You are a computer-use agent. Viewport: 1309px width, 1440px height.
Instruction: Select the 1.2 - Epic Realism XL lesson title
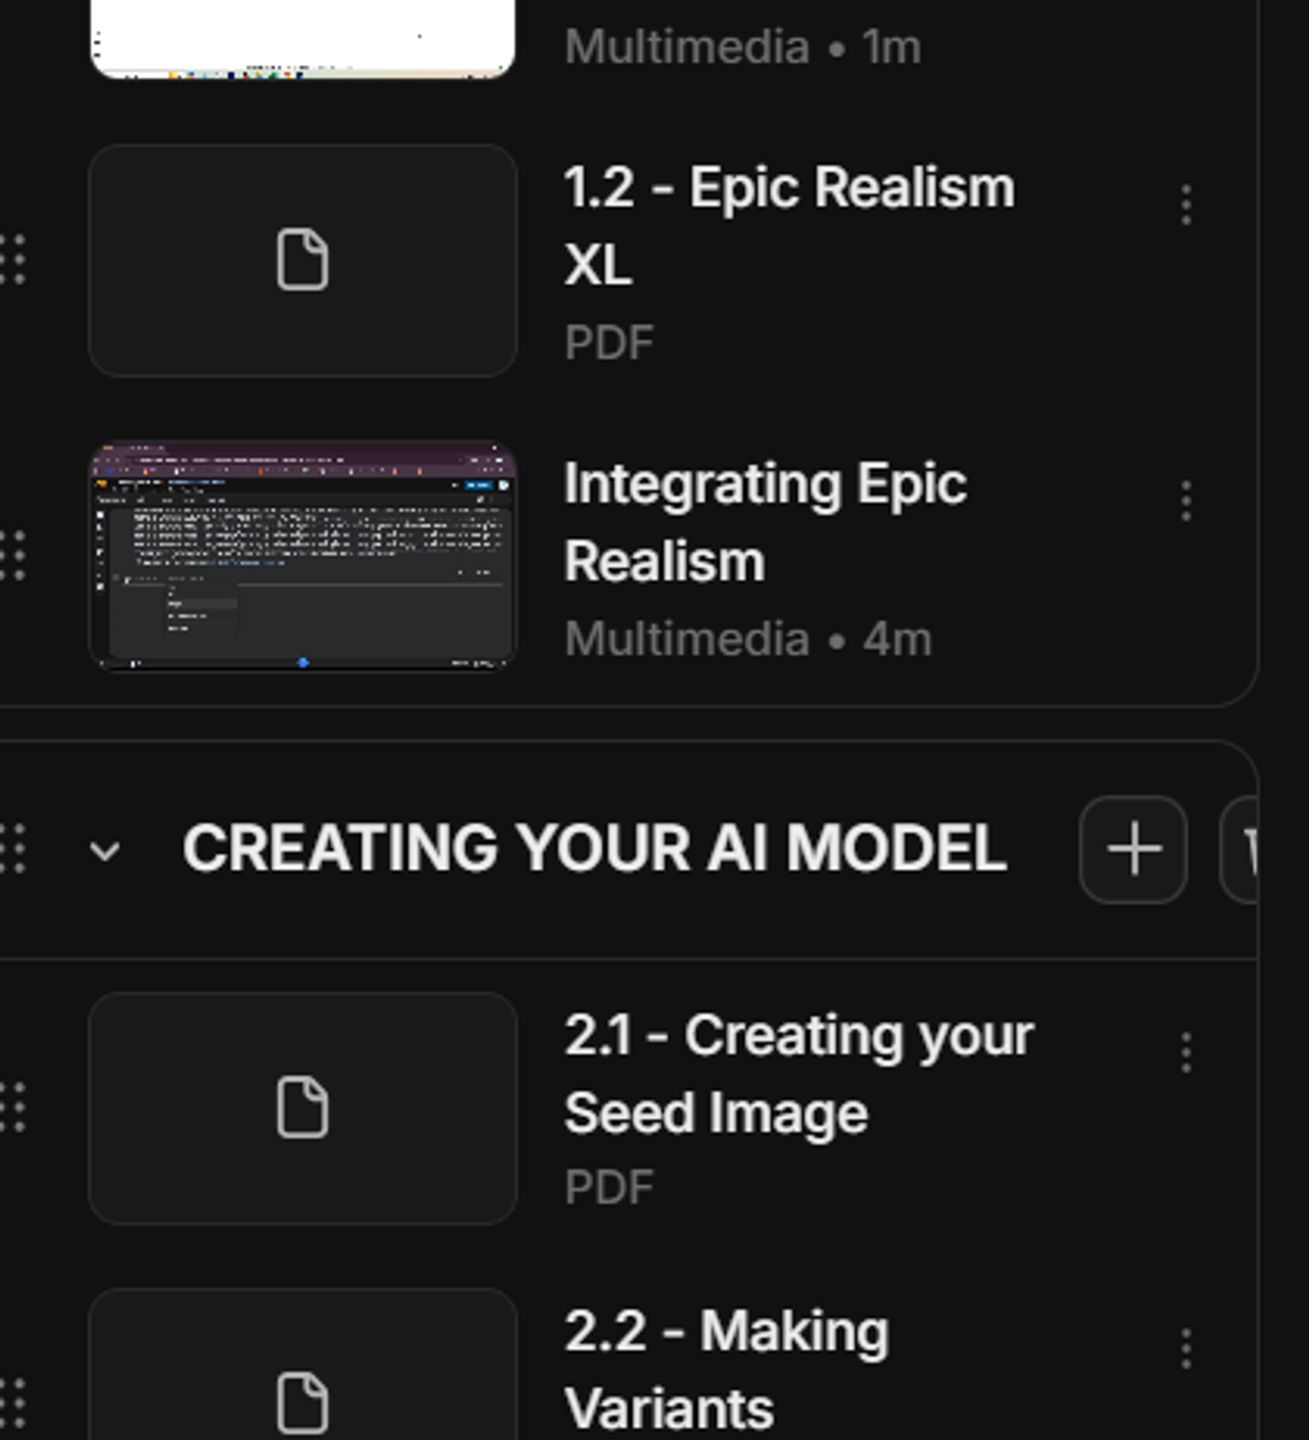point(789,226)
